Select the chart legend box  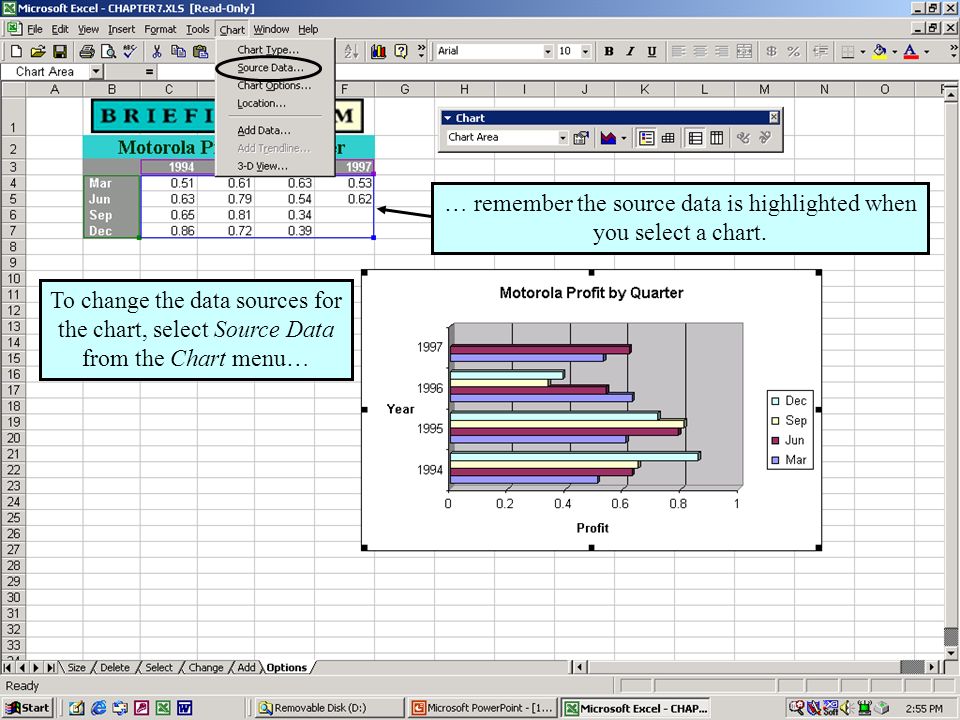[x=790, y=430]
